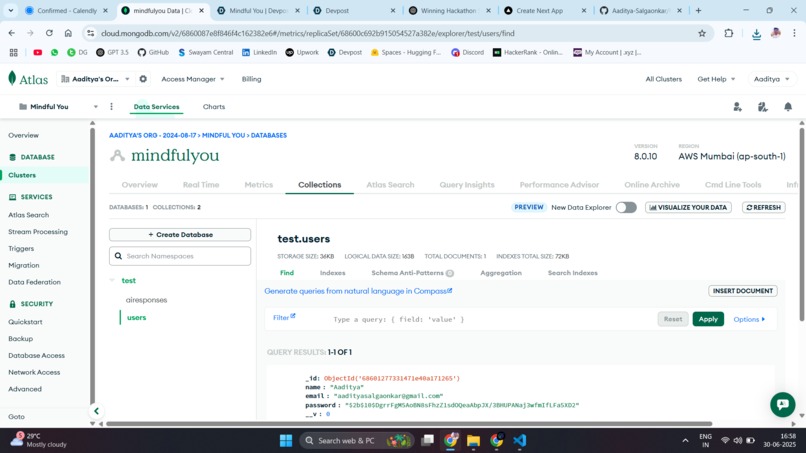
Task: Open Mindful You project dropdown
Action: [x=58, y=106]
